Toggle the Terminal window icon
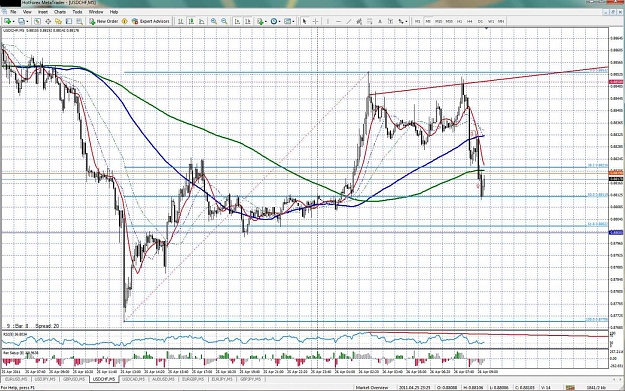625x391 pixels. 69,21
